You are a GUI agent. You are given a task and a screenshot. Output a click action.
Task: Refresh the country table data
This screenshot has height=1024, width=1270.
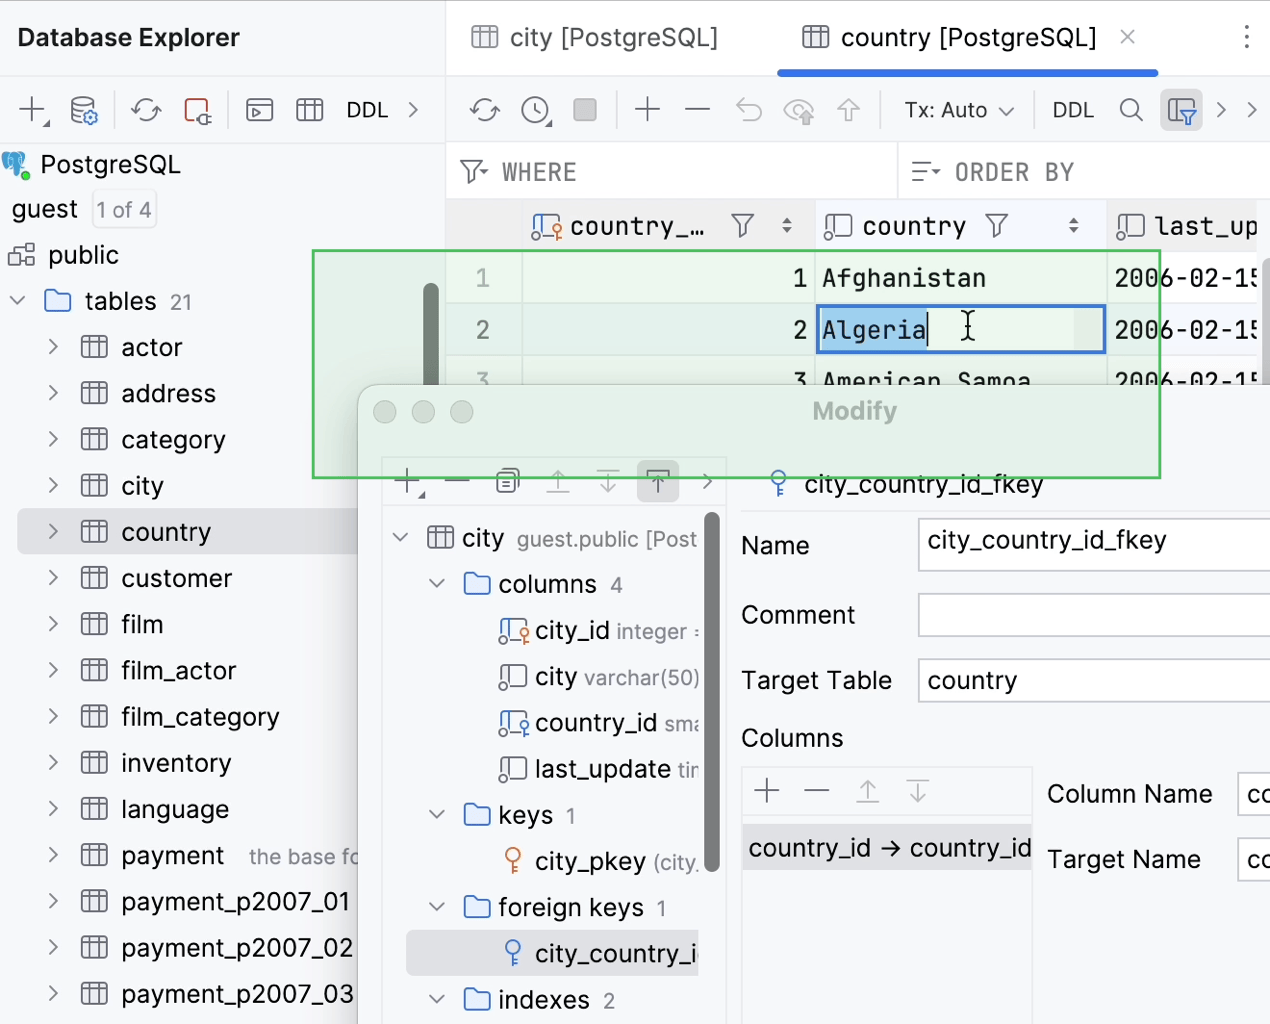[484, 110]
